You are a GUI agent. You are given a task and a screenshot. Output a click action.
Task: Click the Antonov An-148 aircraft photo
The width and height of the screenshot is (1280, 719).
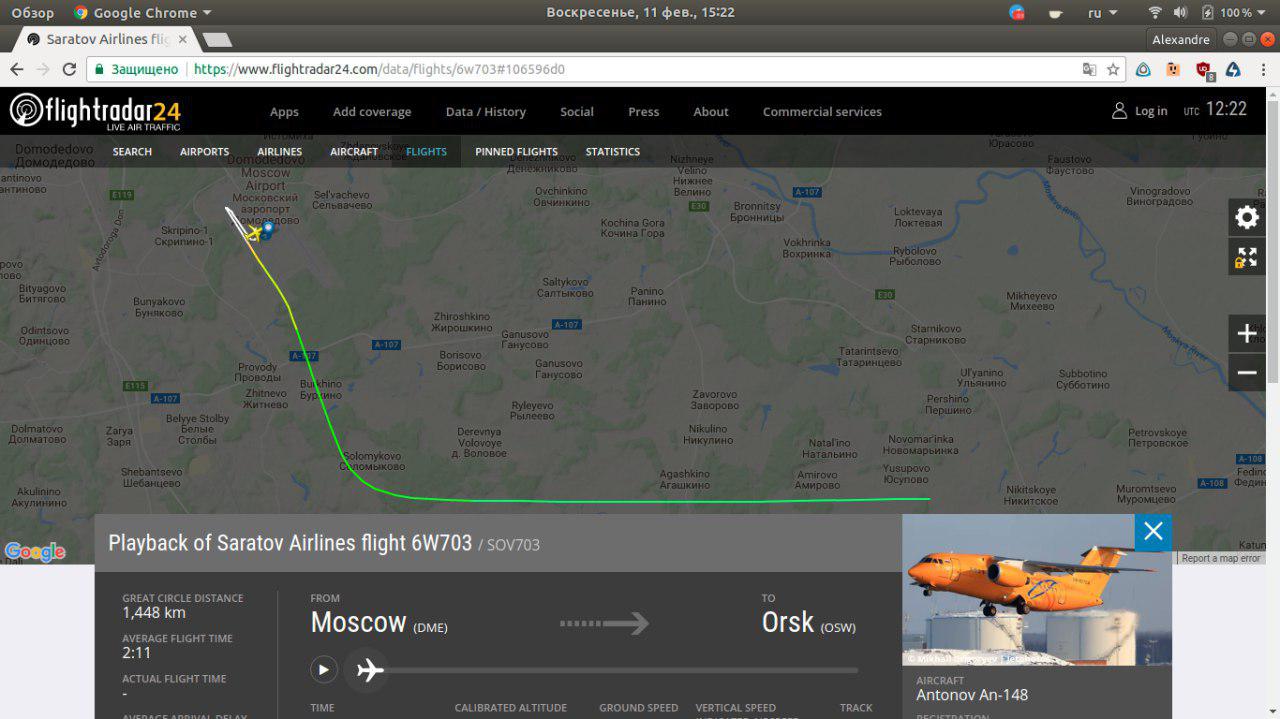(1036, 590)
